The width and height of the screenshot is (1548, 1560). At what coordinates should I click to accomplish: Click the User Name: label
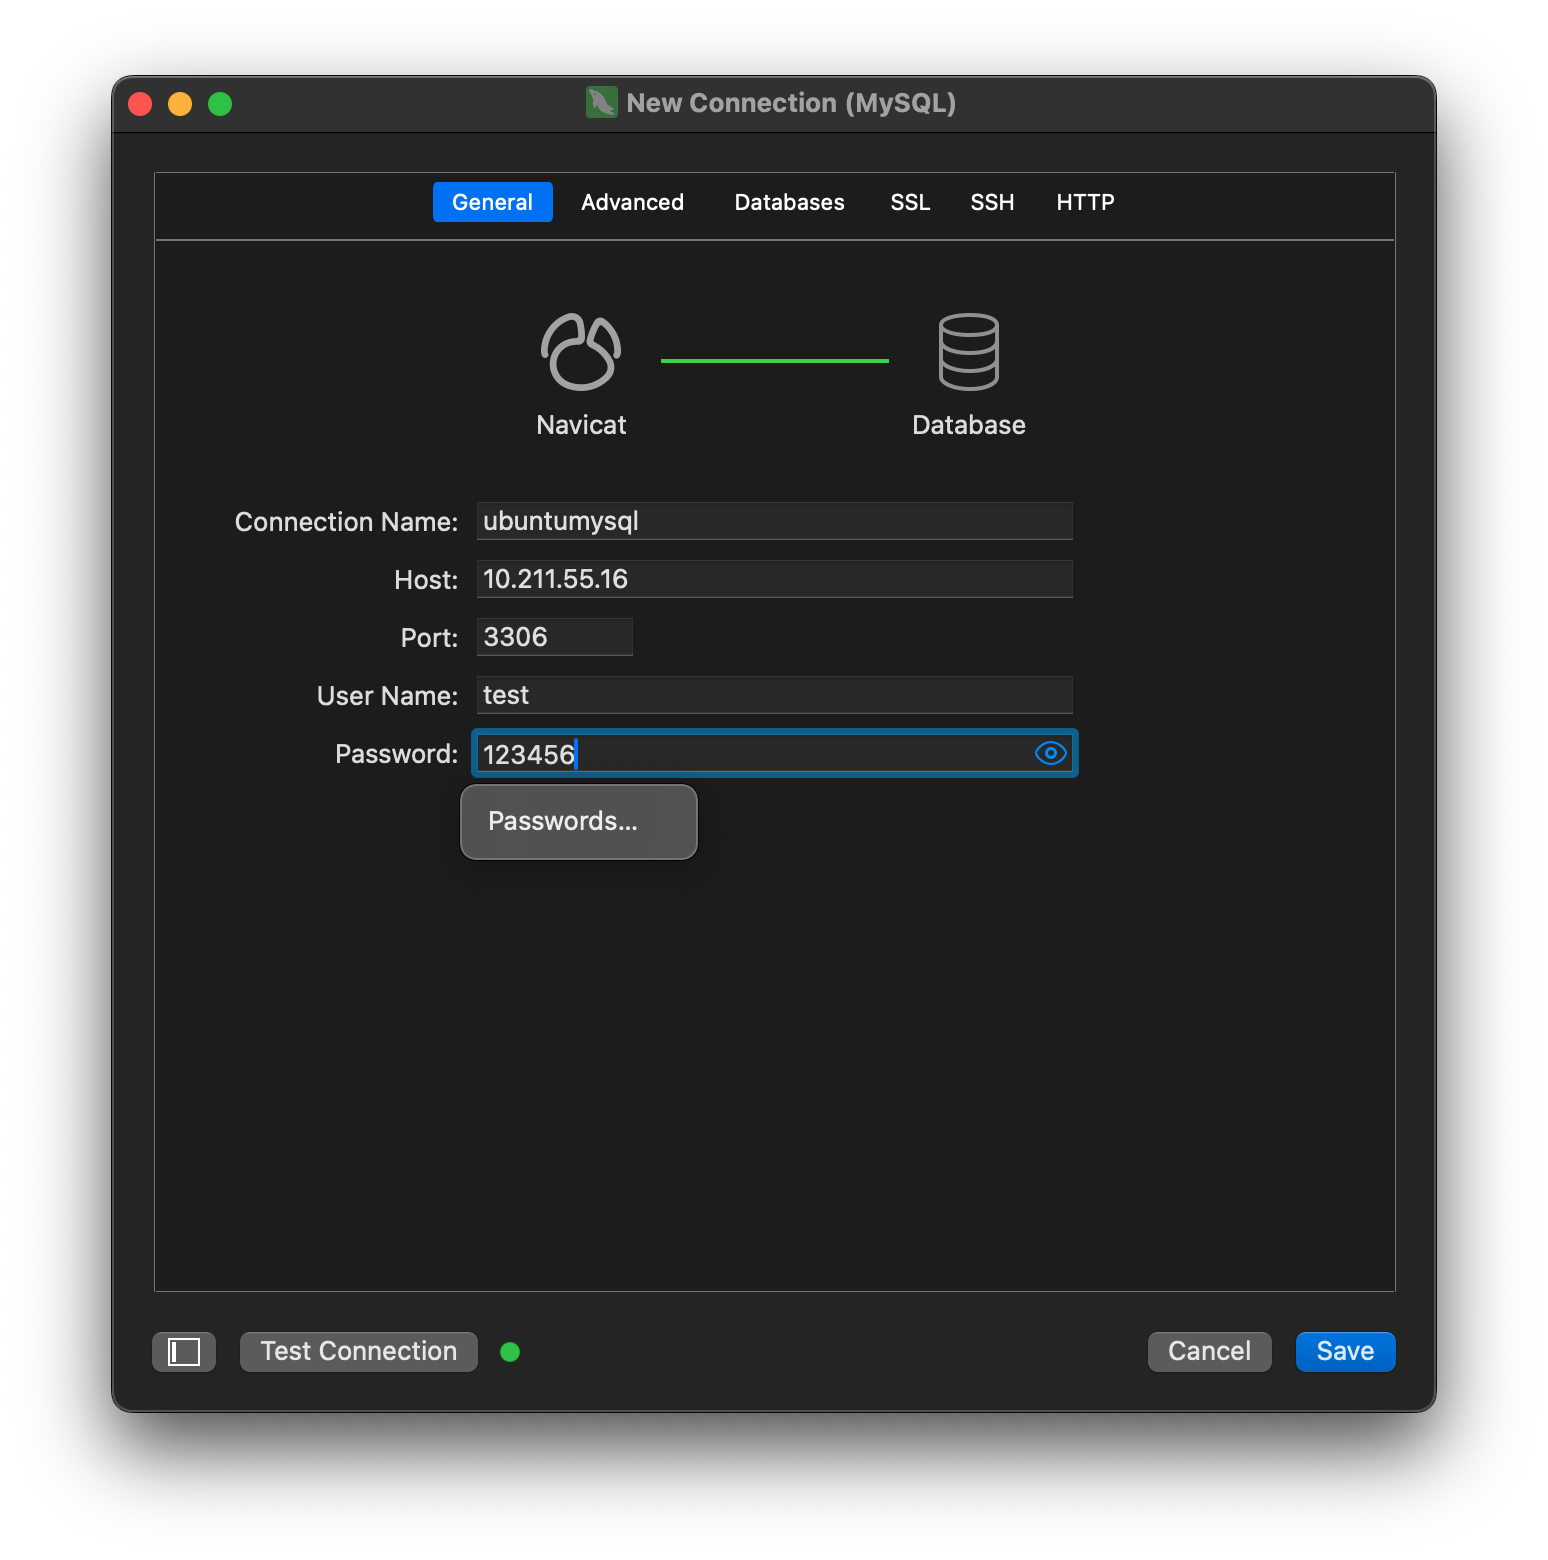pos(387,696)
